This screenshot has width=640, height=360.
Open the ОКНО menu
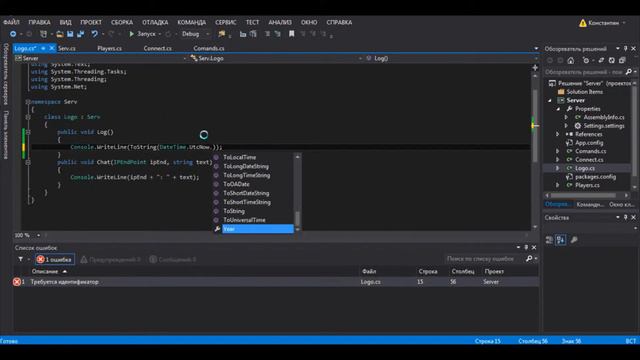point(309,22)
